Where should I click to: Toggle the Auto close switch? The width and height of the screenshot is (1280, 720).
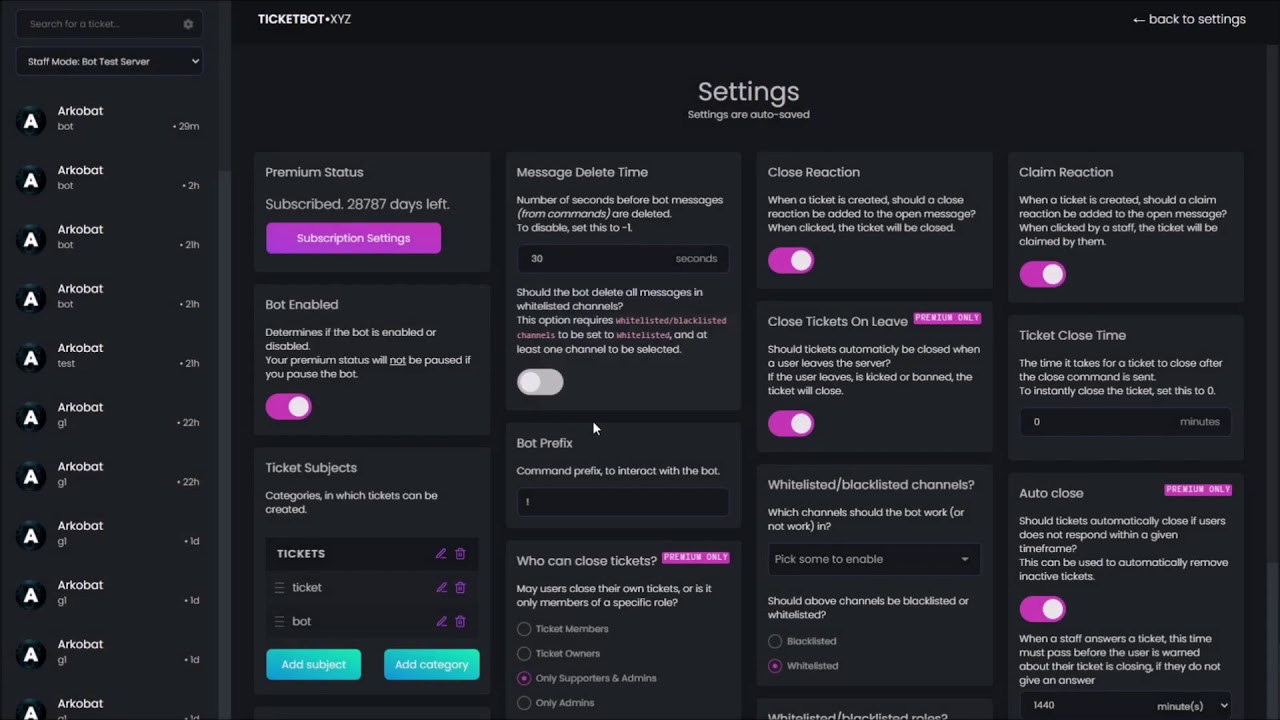point(1042,608)
